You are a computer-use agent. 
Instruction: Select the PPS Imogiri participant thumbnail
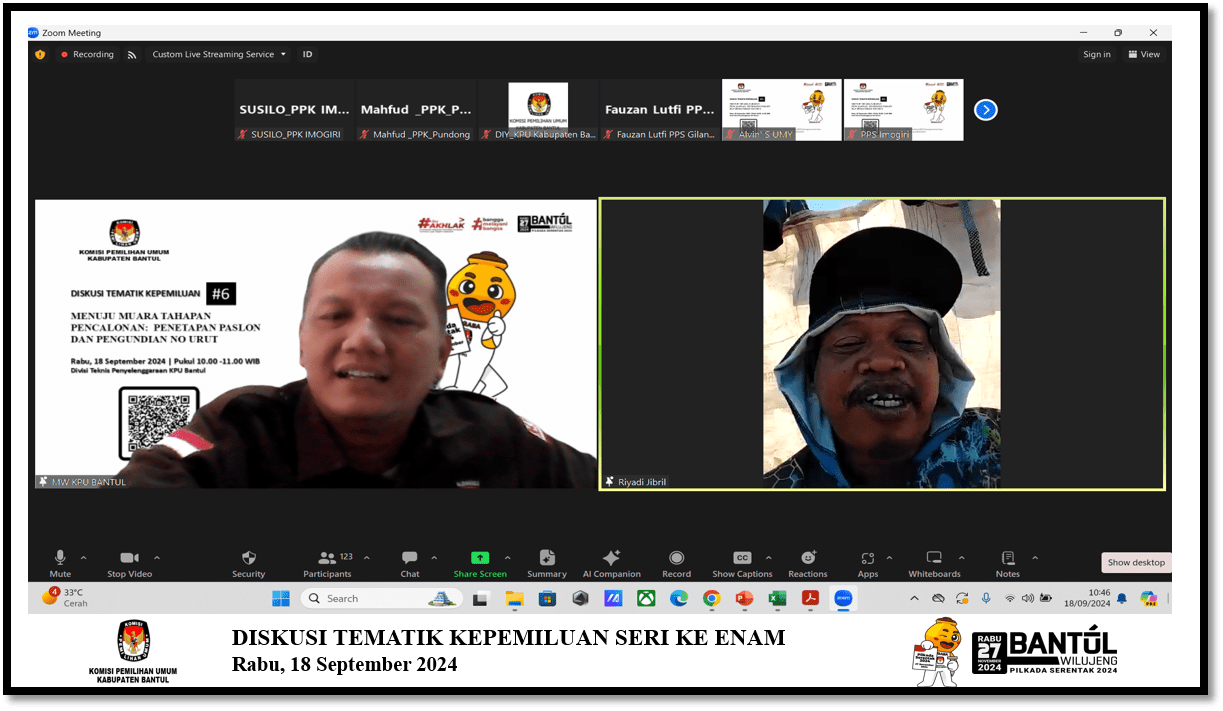pos(903,110)
